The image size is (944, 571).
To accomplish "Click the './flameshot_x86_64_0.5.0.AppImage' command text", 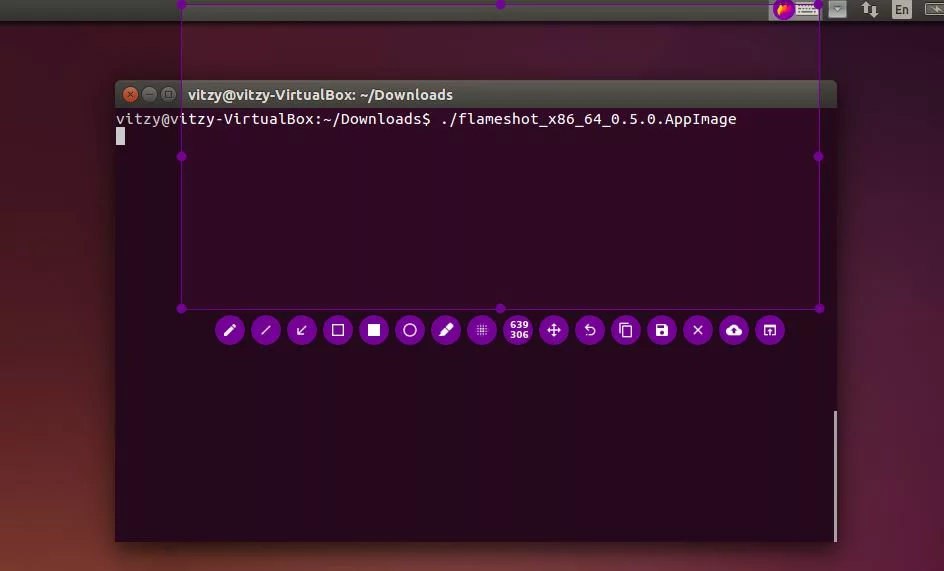I will (588, 119).
